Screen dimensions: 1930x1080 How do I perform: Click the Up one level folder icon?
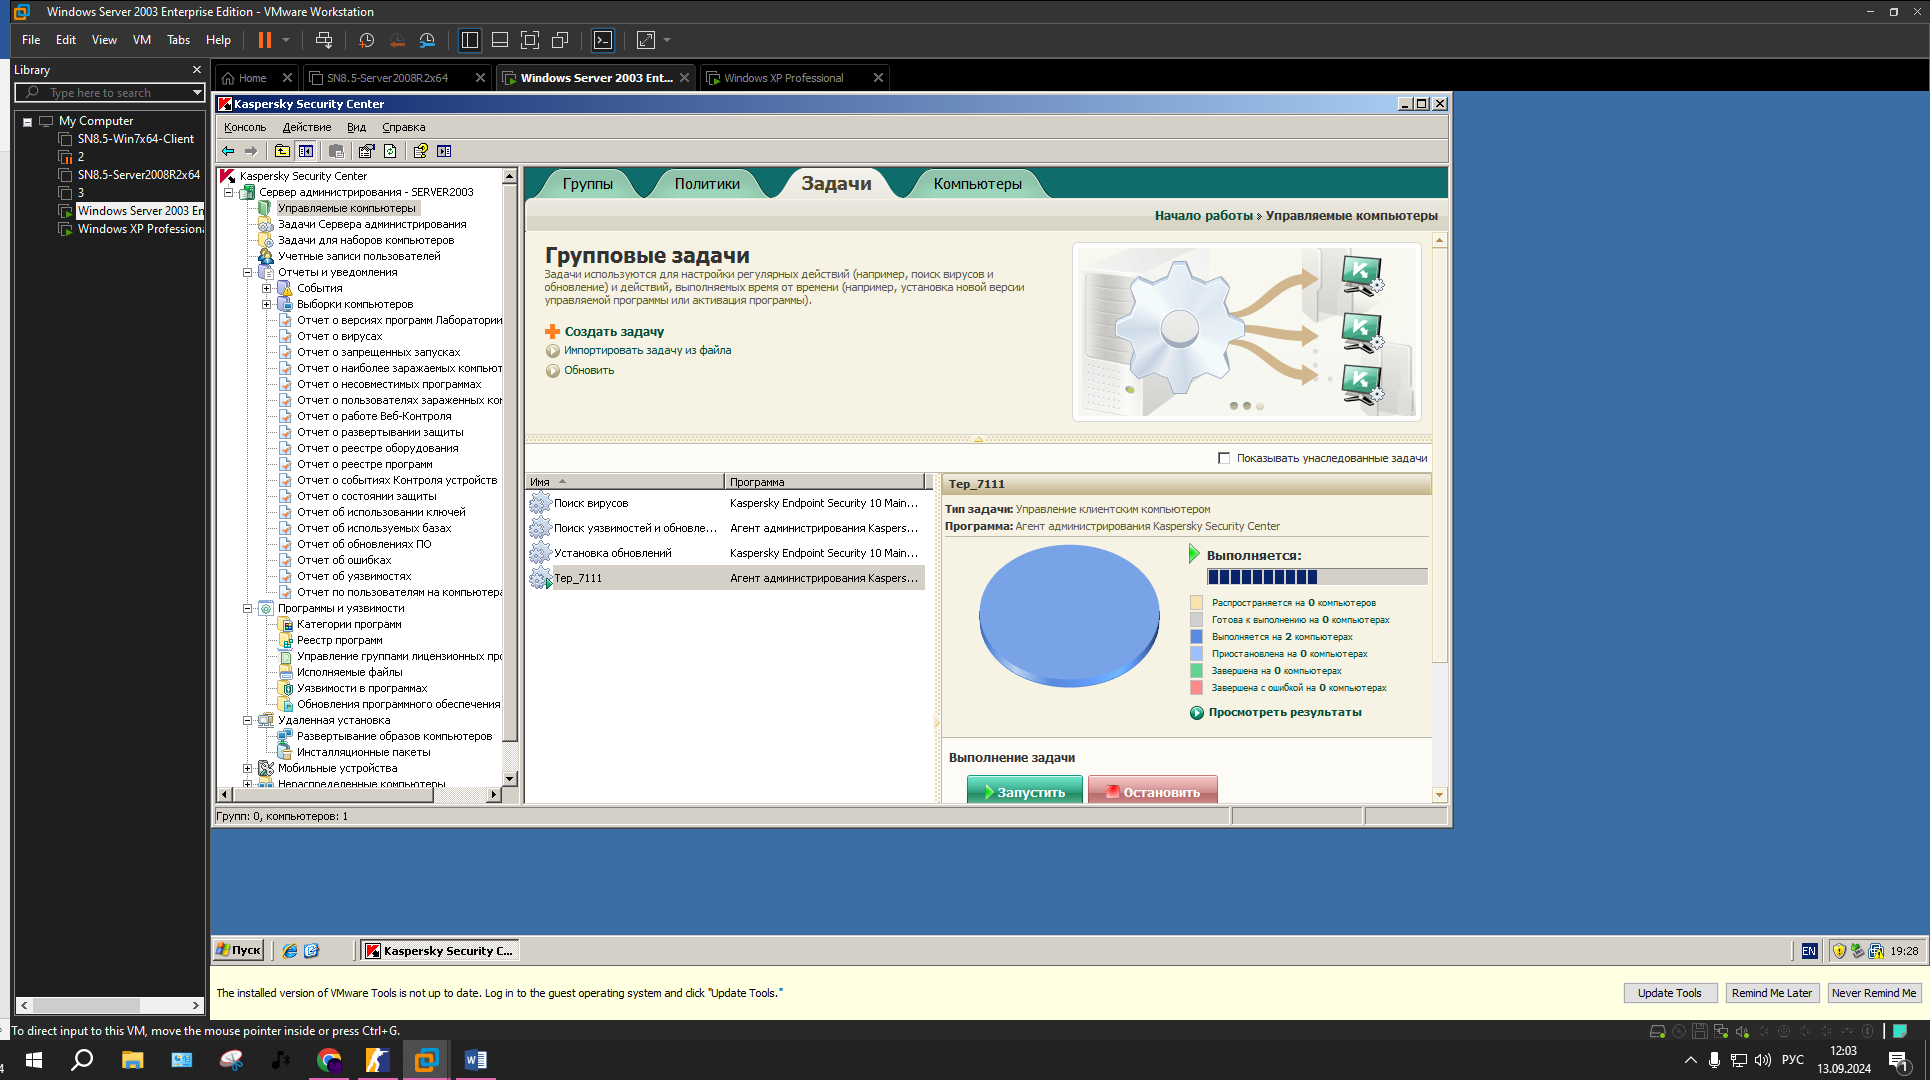click(x=282, y=151)
